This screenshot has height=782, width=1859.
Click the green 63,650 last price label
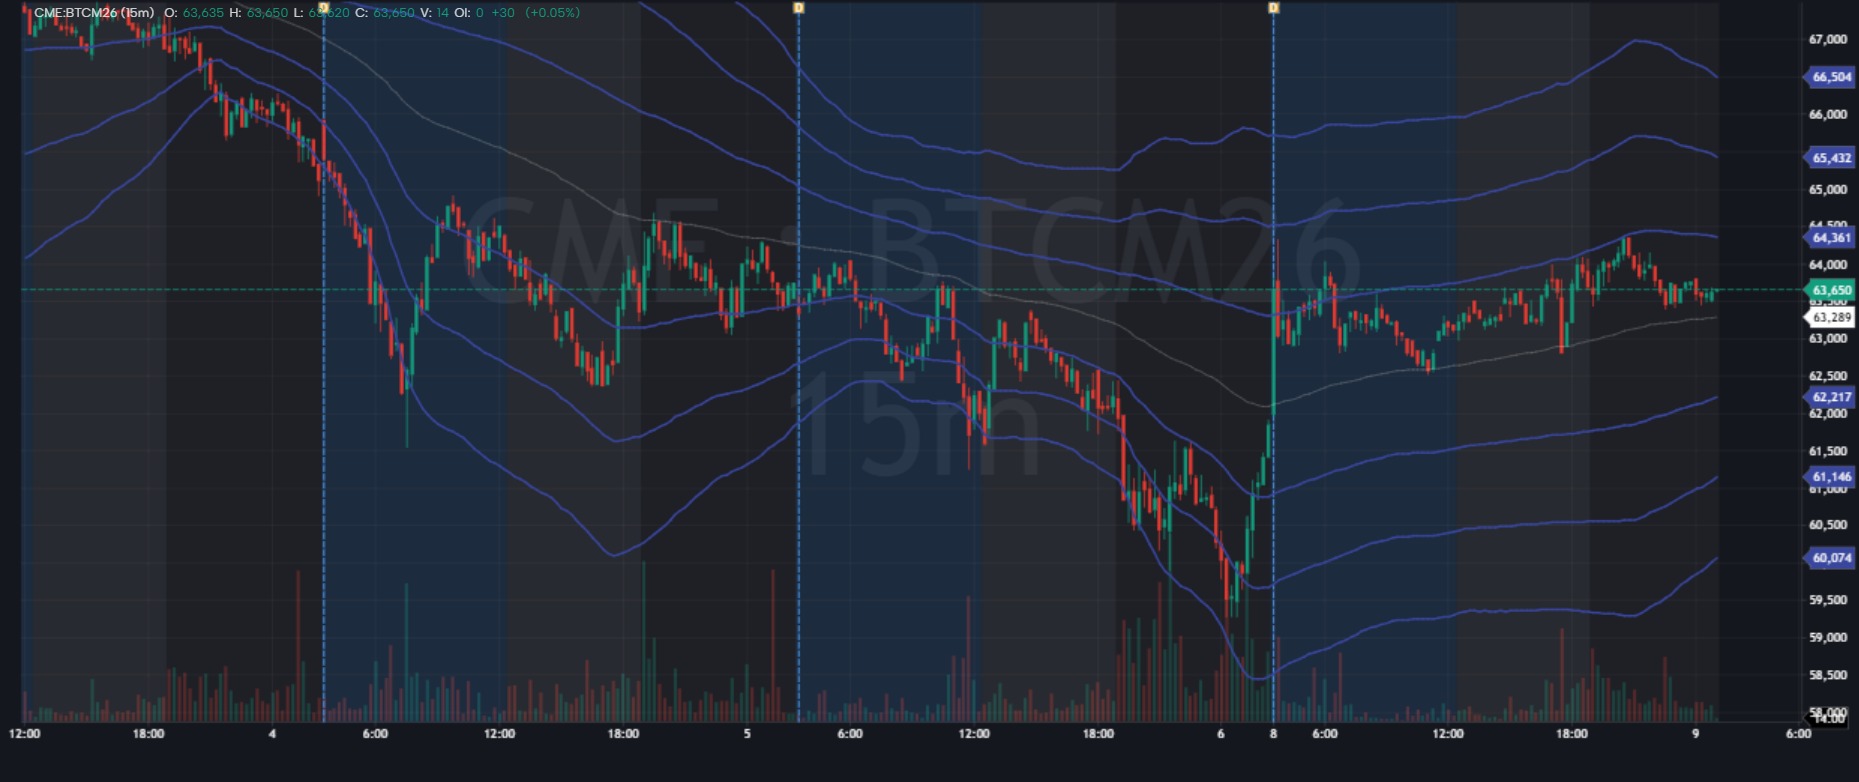(x=1831, y=290)
